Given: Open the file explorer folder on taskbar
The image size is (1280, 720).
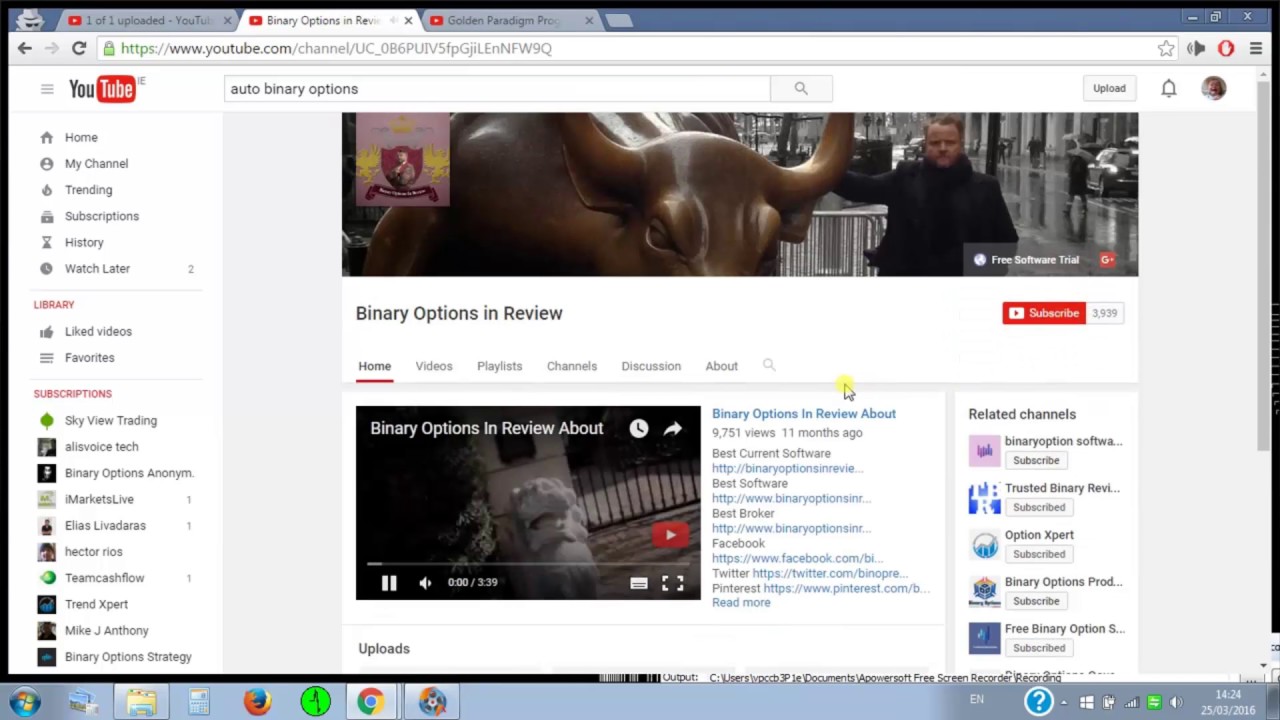Looking at the screenshot, I should click(141, 701).
